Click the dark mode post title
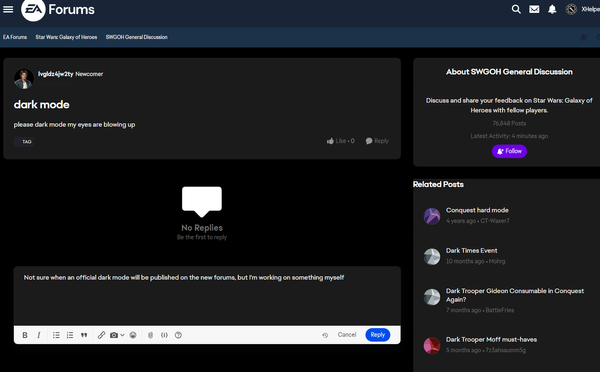This screenshot has height=372, width=600. pos(42,105)
